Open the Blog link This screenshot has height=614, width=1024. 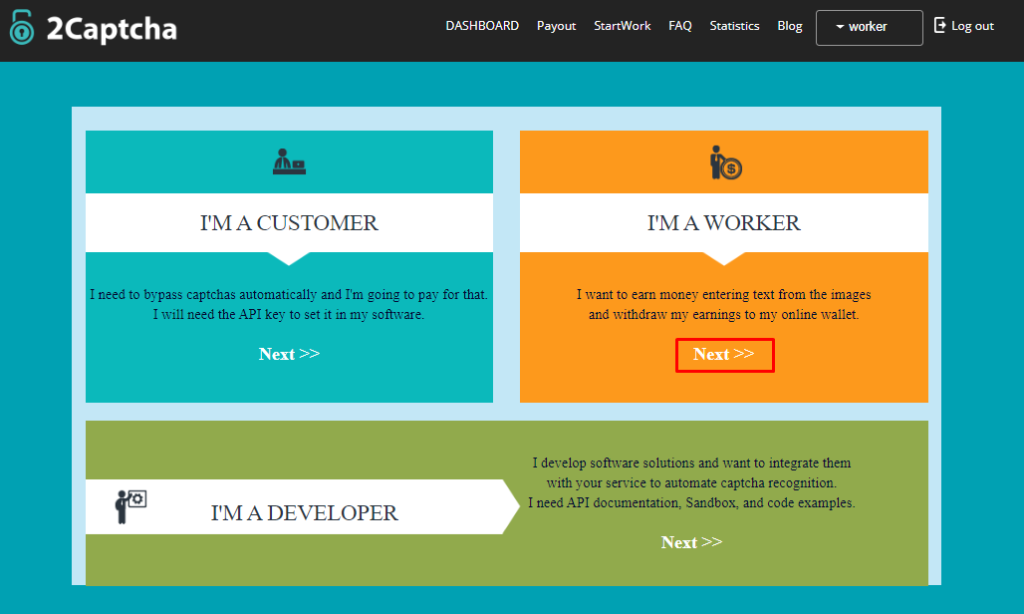click(790, 26)
